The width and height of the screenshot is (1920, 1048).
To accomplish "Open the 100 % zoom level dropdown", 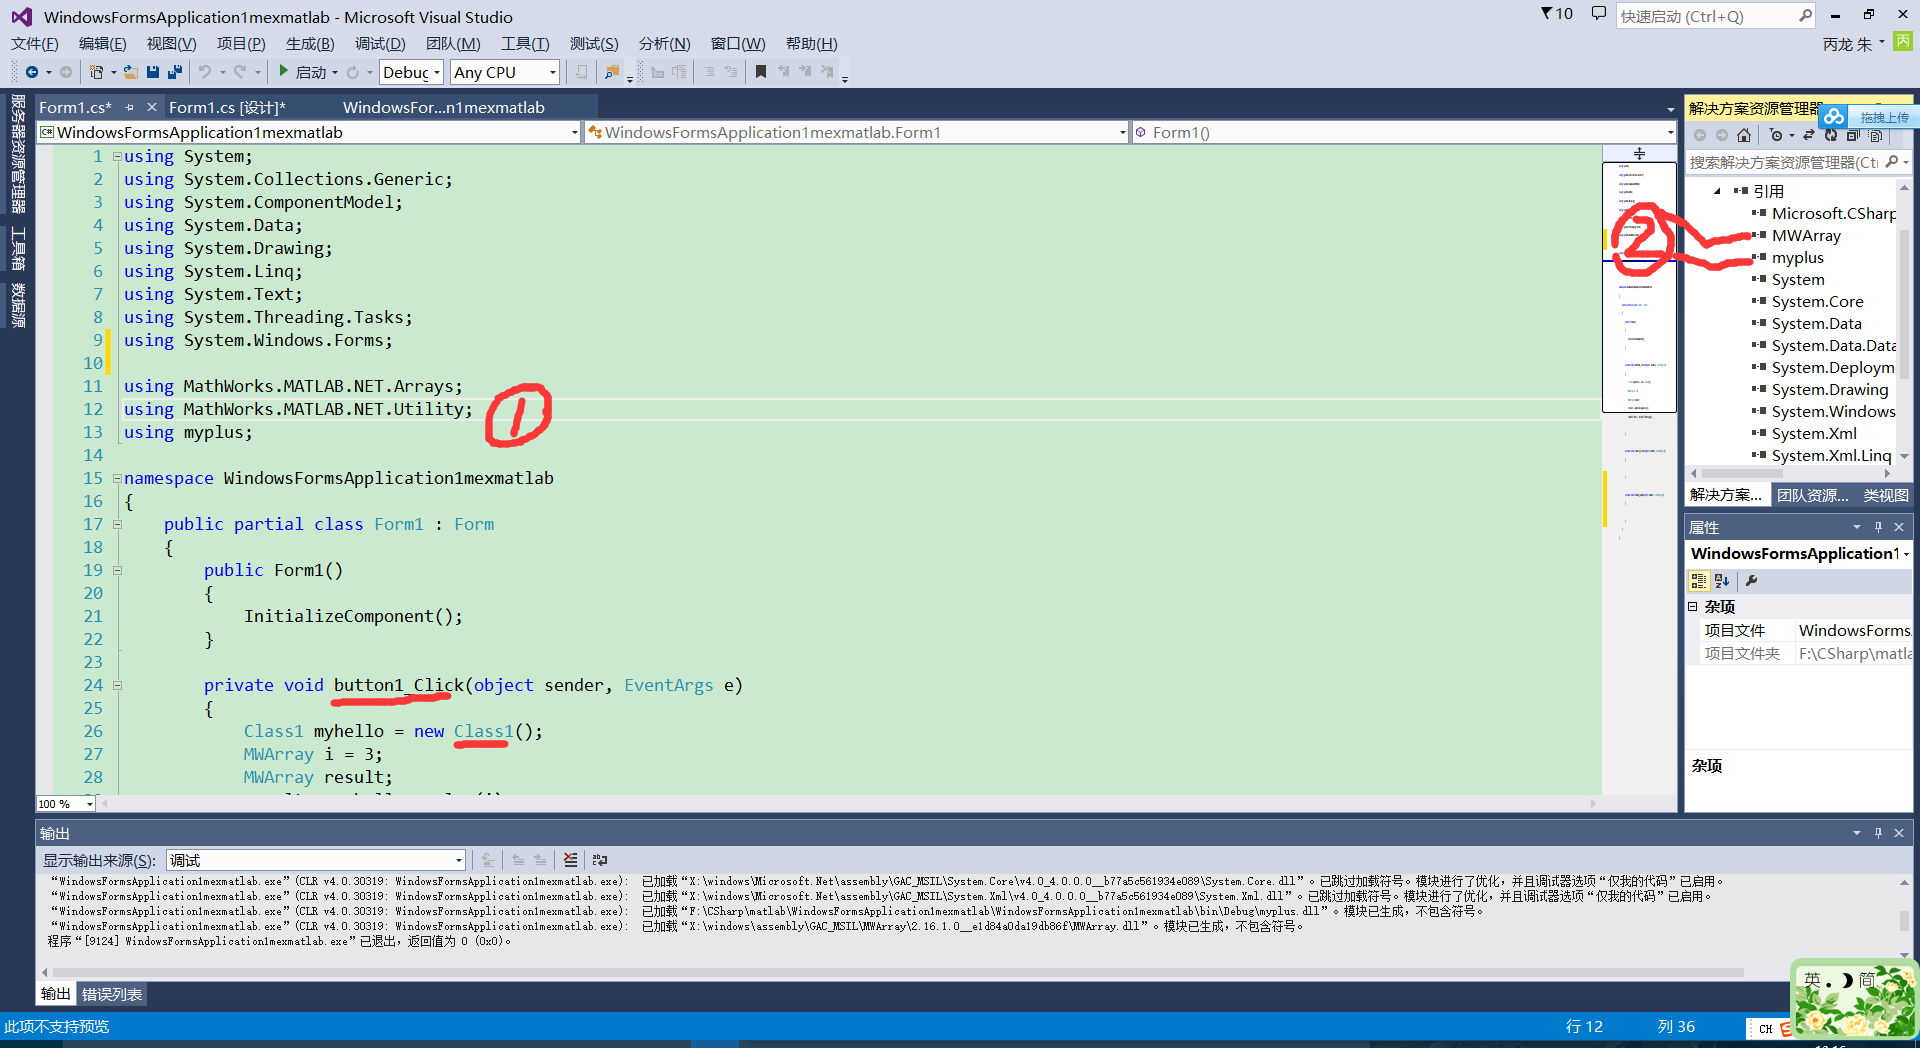I will [65, 804].
